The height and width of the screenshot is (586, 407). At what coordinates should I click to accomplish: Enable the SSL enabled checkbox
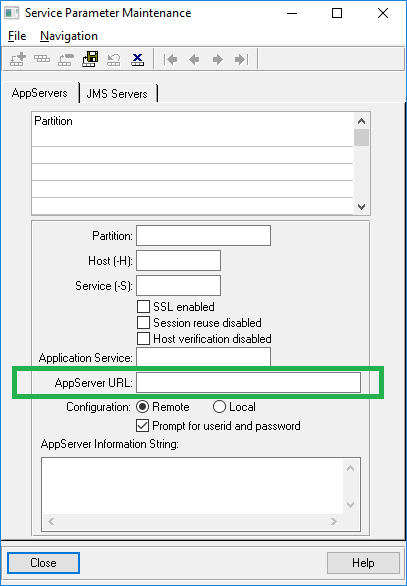143,307
